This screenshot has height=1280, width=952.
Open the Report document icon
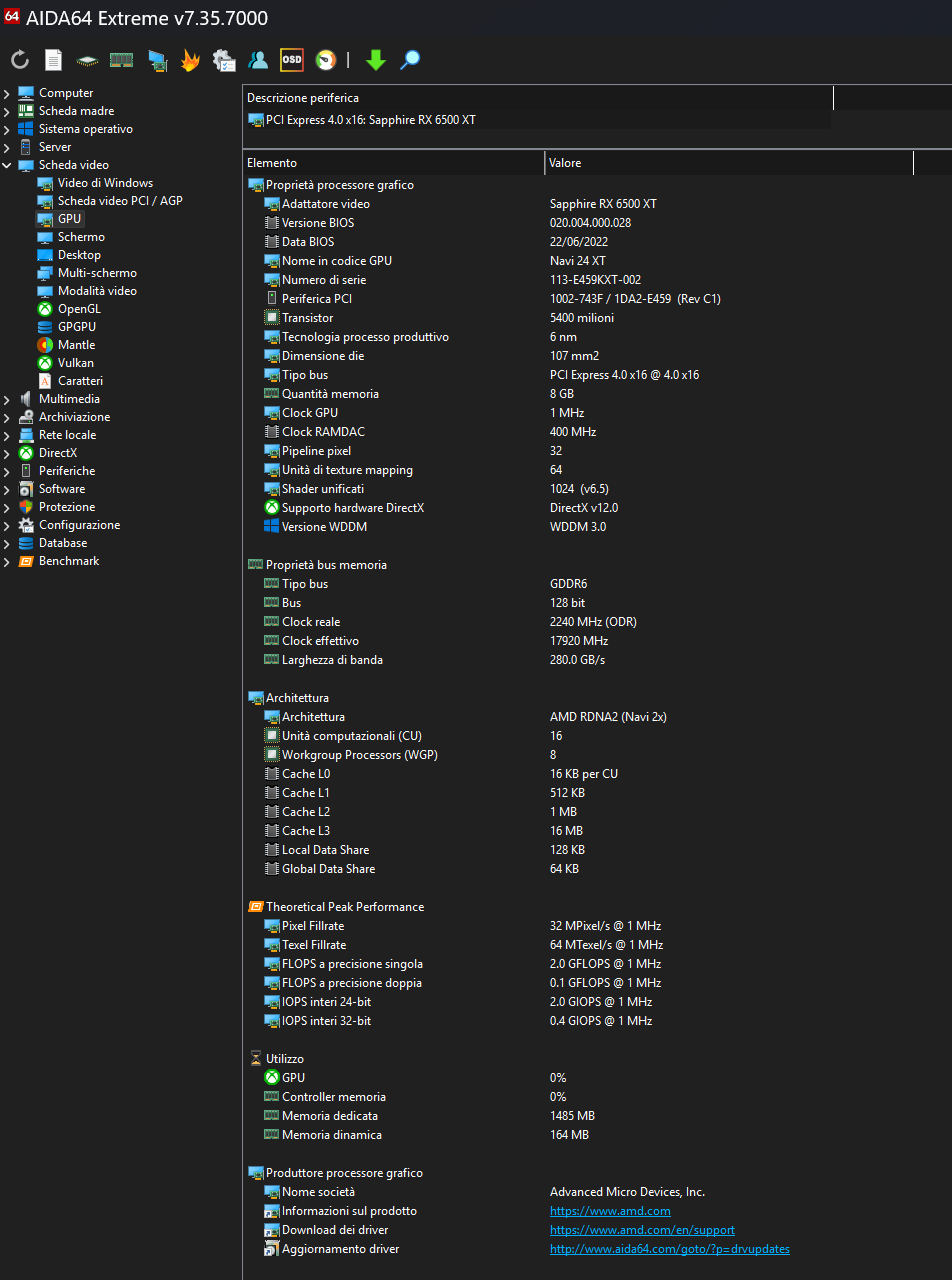pos(53,60)
